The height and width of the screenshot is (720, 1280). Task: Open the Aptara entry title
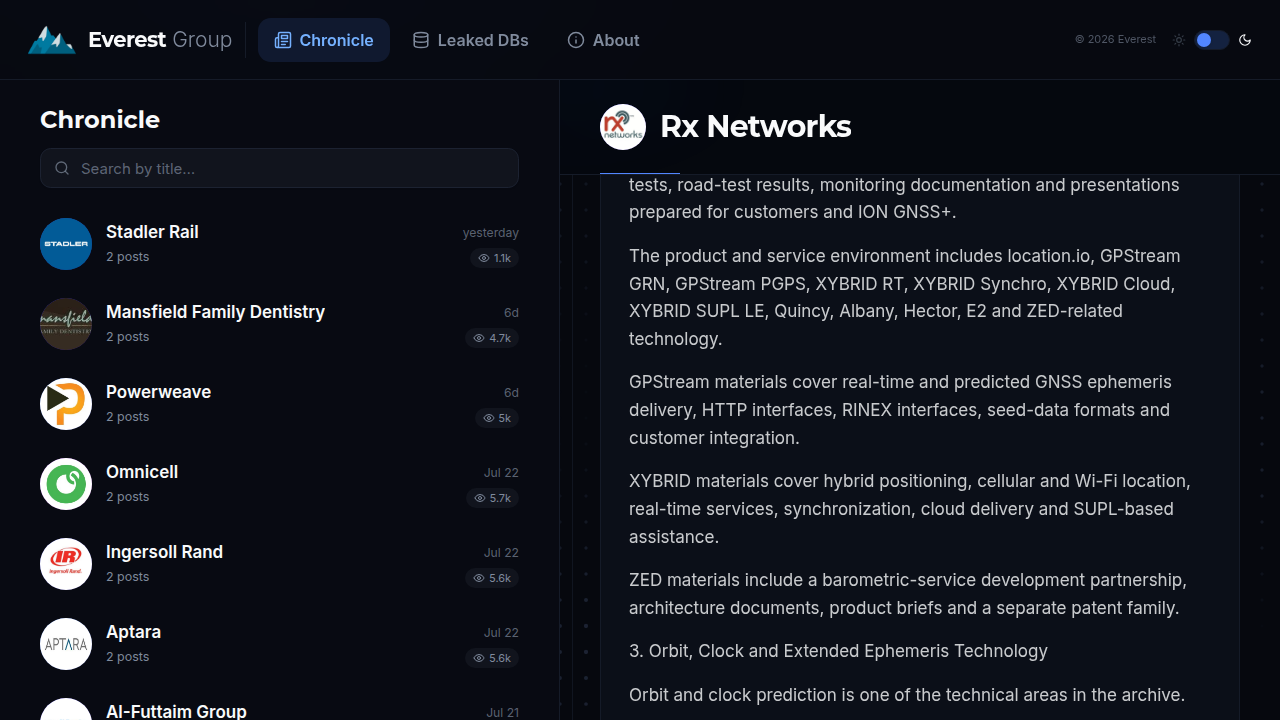[x=133, y=632]
